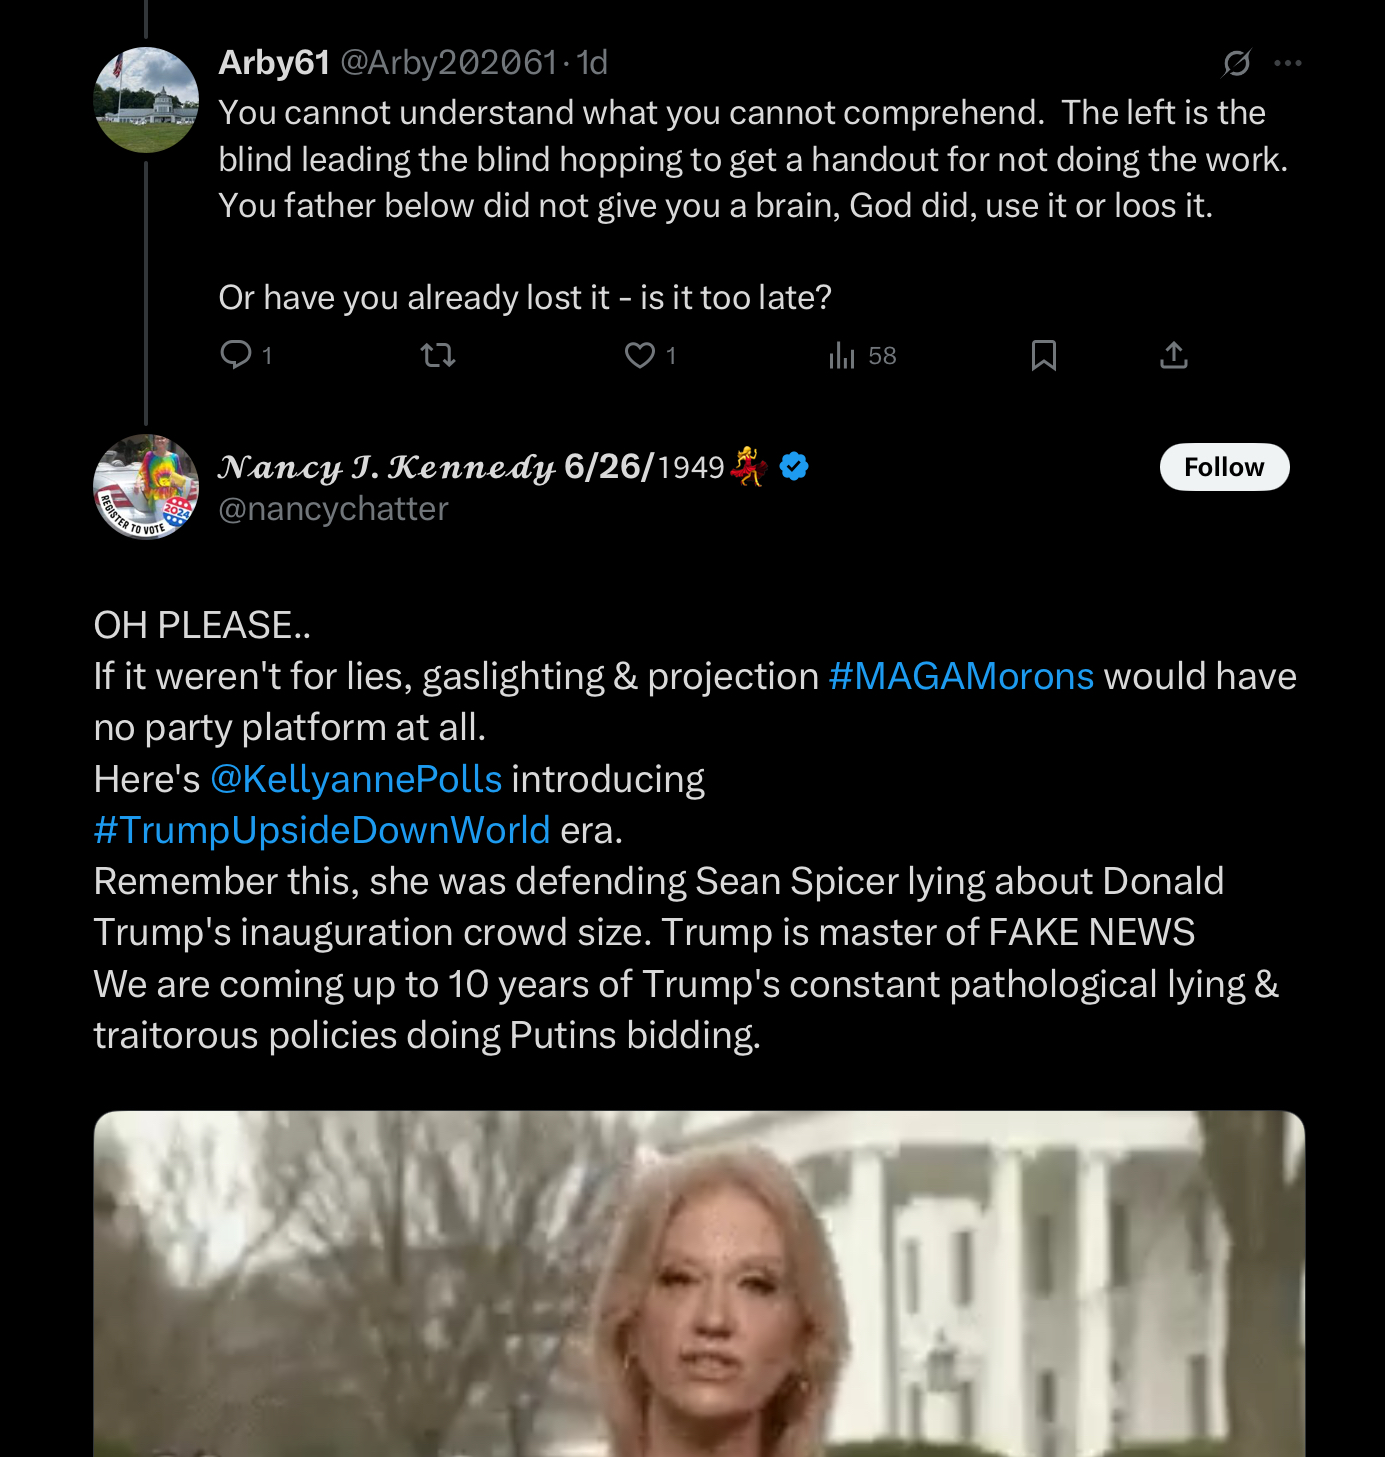Open more options menu on Arby61's tweet
The height and width of the screenshot is (1457, 1385).
pos(1288,63)
